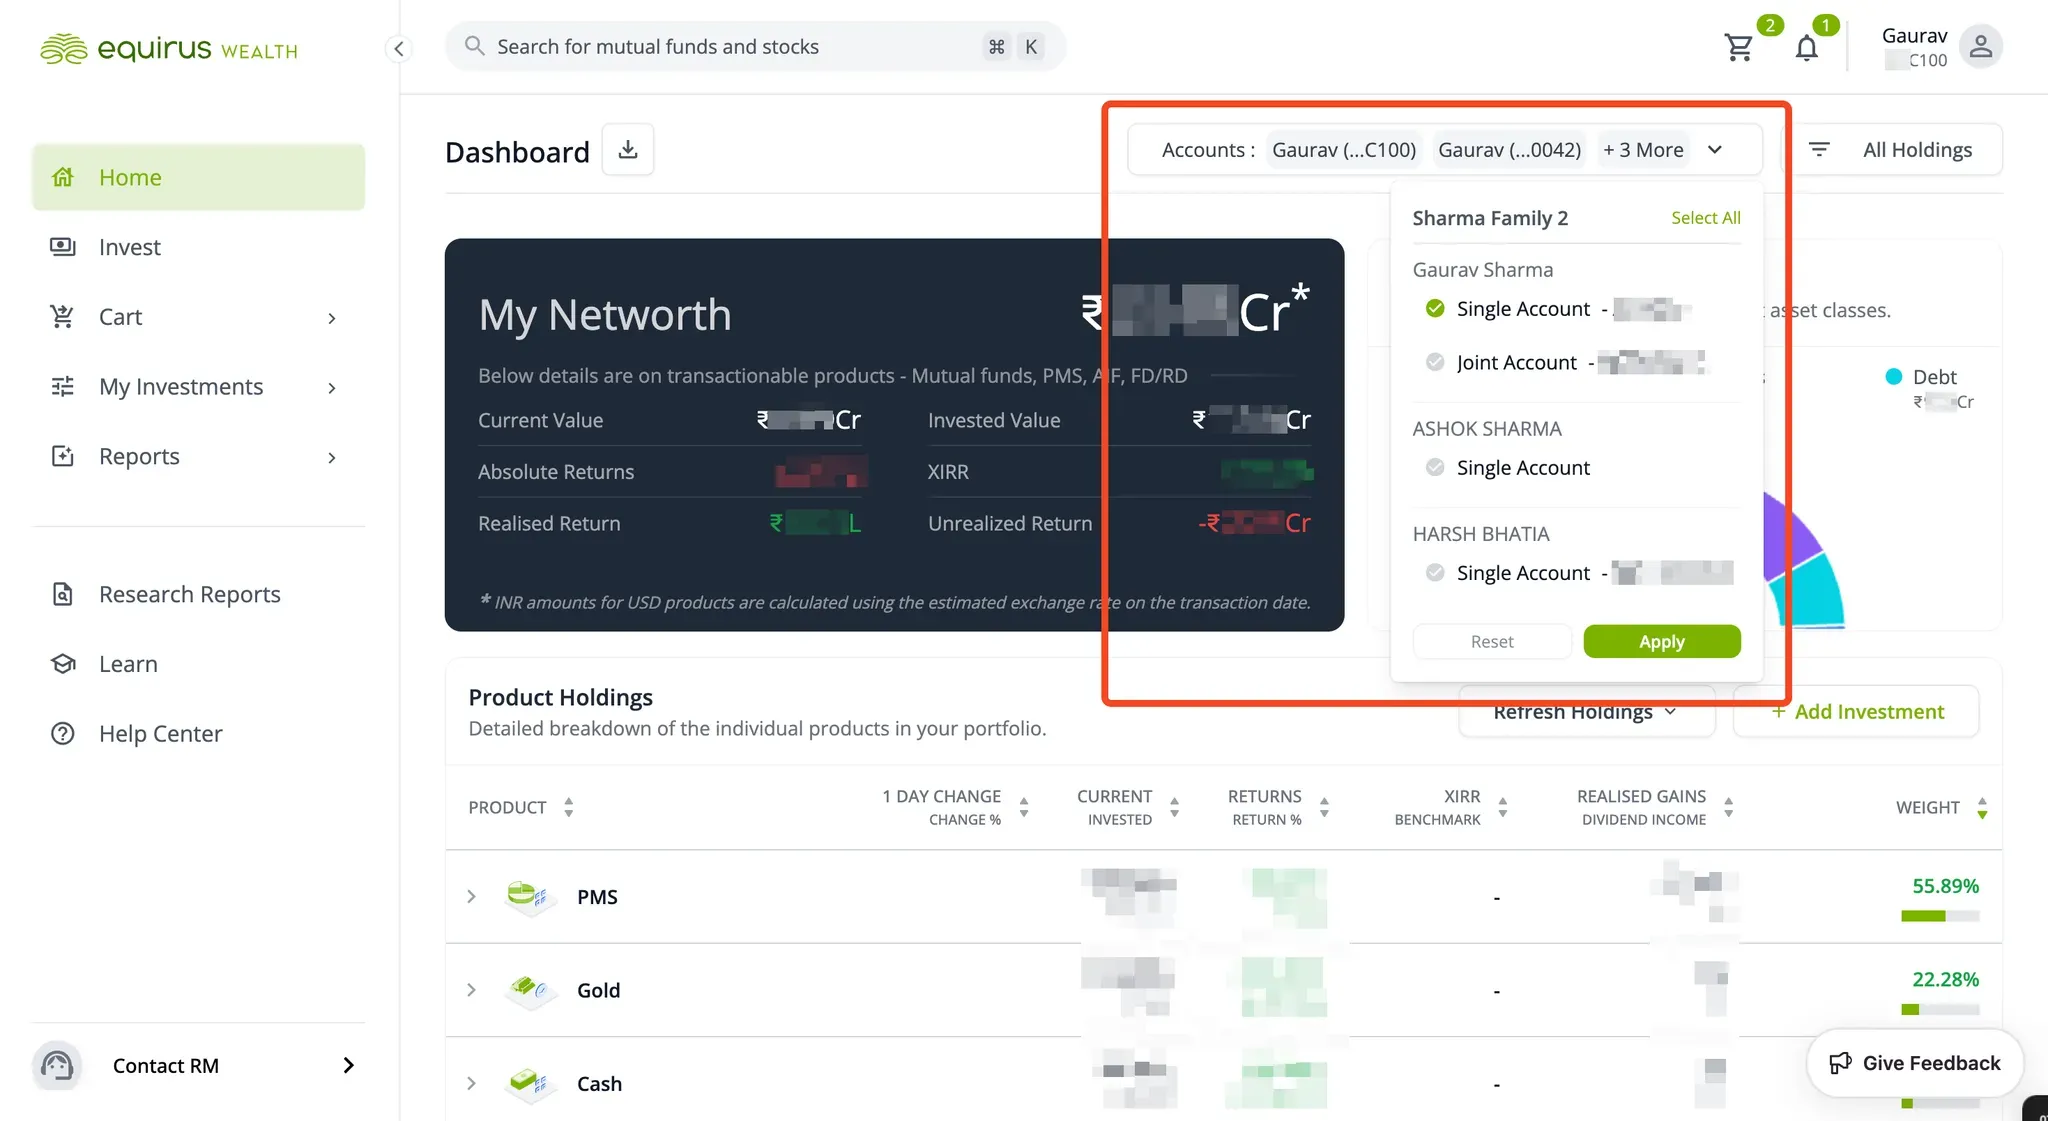Click the My Networth heading
This screenshot has height=1121, width=2048.
[605, 315]
